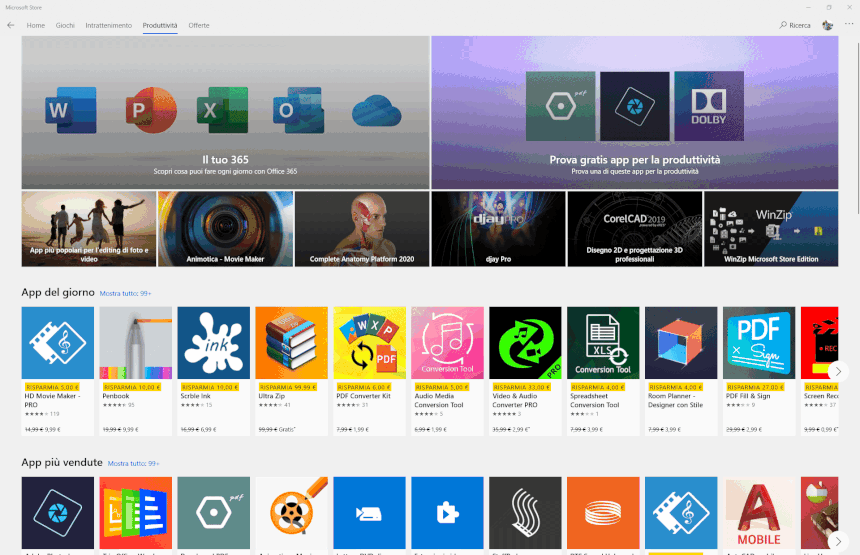Viewport: 860px width, 555px height.
Task: Click the Scrble Ink app title
Action: (196, 396)
